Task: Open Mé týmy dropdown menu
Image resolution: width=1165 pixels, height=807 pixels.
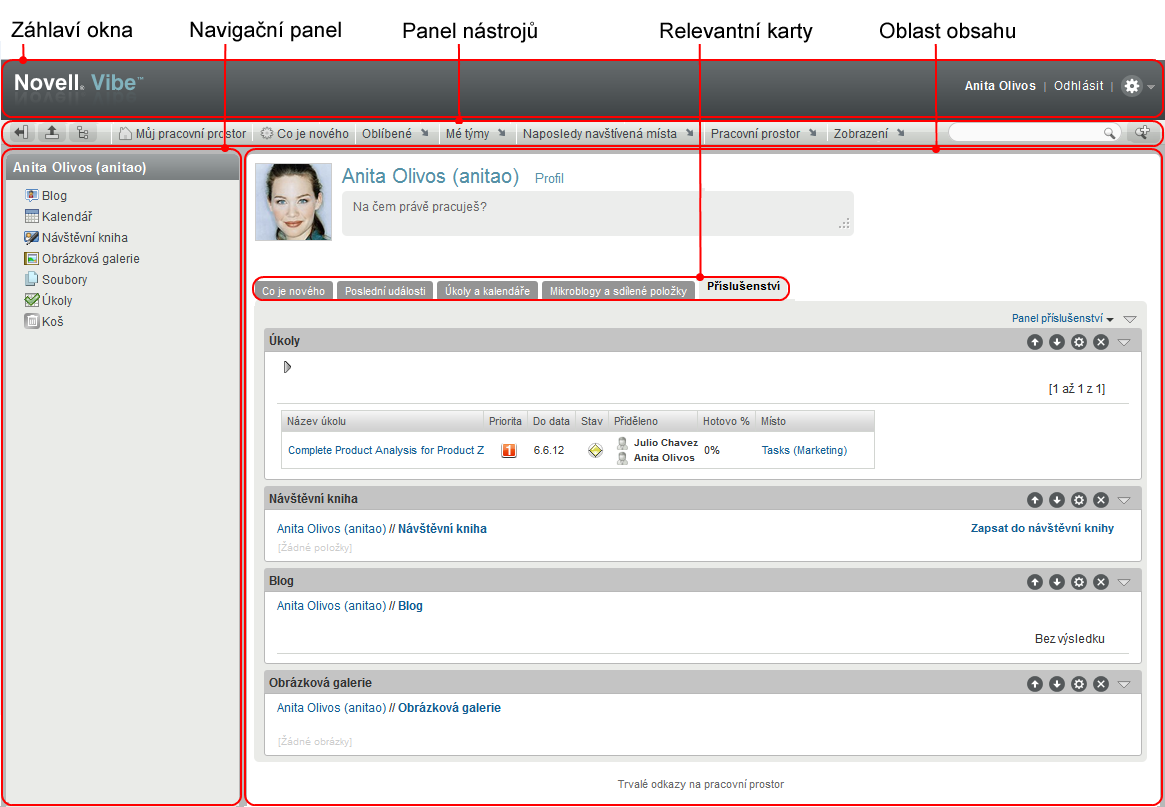Action: (x=476, y=134)
